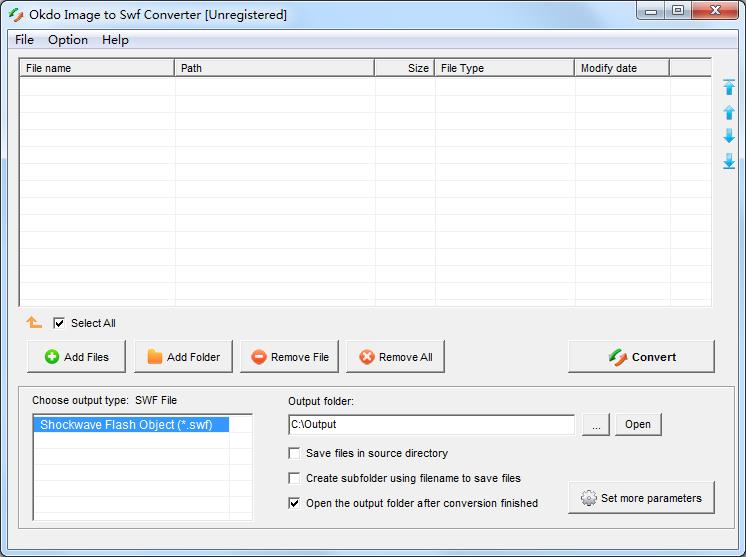Screen dimensions: 746x557
Task: Start conversion with the Convert button
Action: 641,357
